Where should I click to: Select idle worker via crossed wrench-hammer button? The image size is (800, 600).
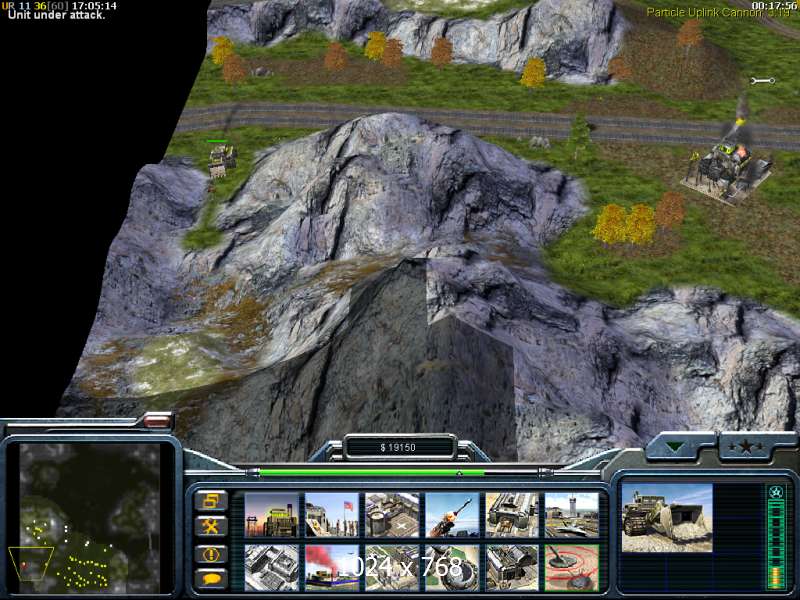pos(211,526)
